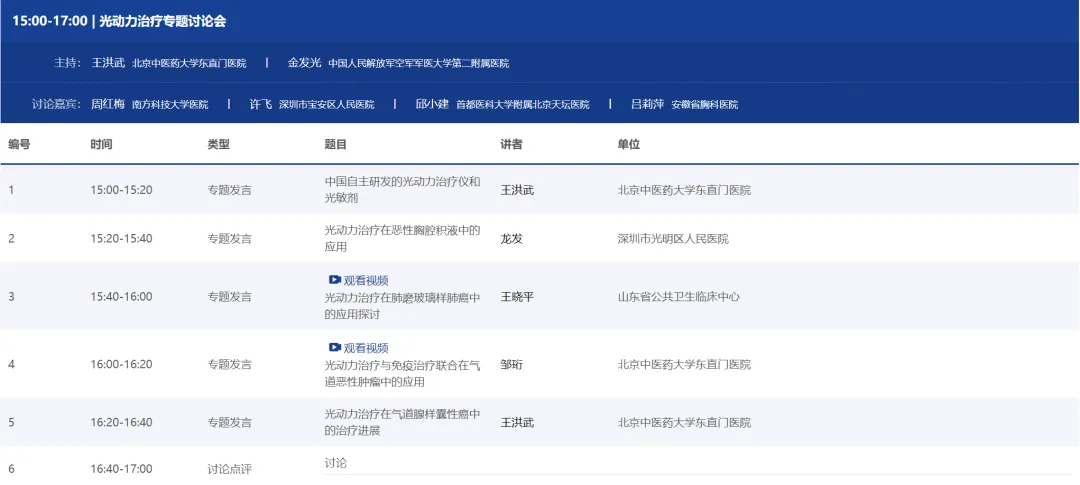Select panelist 吕莉萍

coord(647,104)
